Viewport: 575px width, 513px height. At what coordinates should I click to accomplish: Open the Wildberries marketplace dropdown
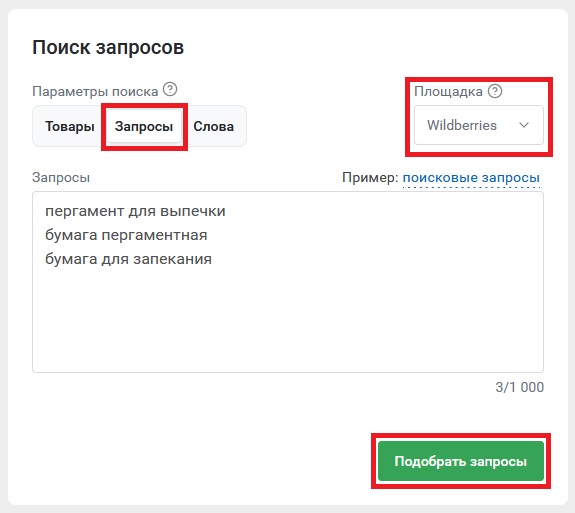tap(479, 125)
